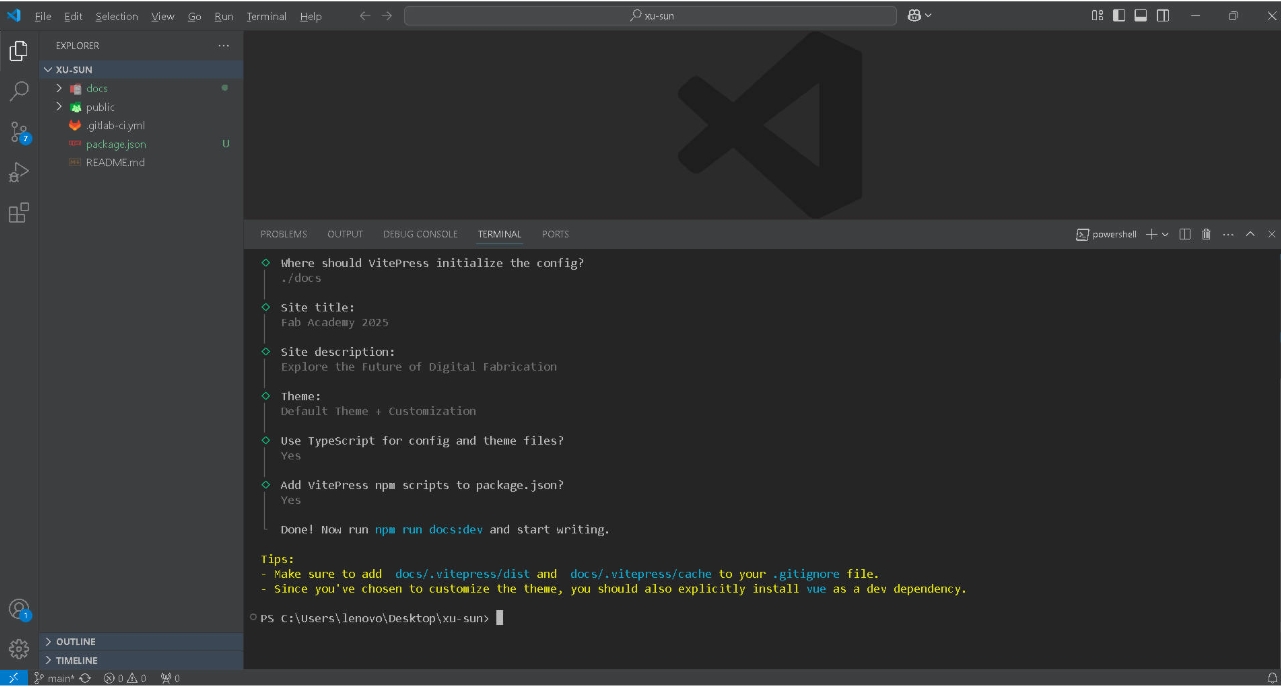Open the Run menu
This screenshot has height=689, width=1281.
tap(224, 16)
